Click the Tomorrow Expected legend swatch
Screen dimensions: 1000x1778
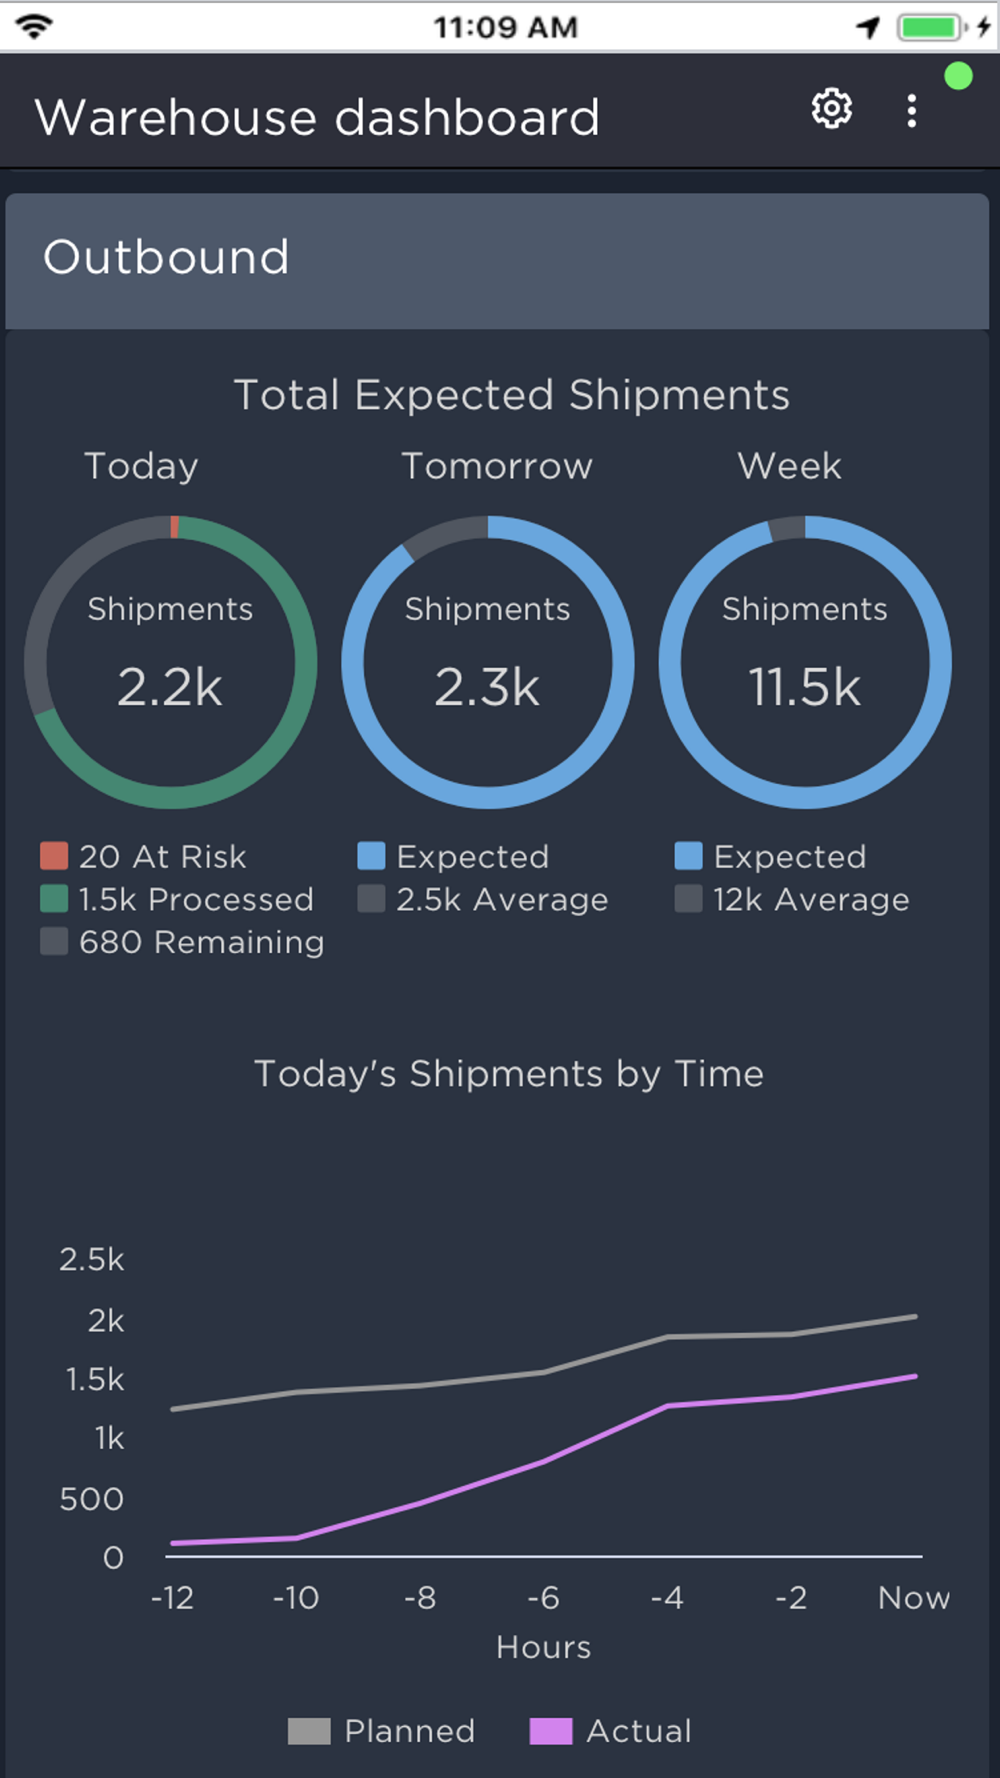coord(371,856)
